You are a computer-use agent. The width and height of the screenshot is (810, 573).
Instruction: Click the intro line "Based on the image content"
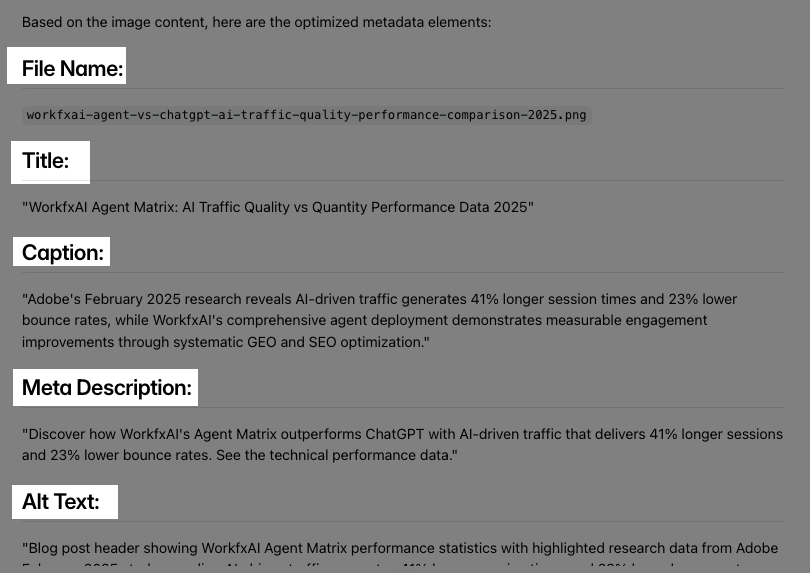coord(256,22)
